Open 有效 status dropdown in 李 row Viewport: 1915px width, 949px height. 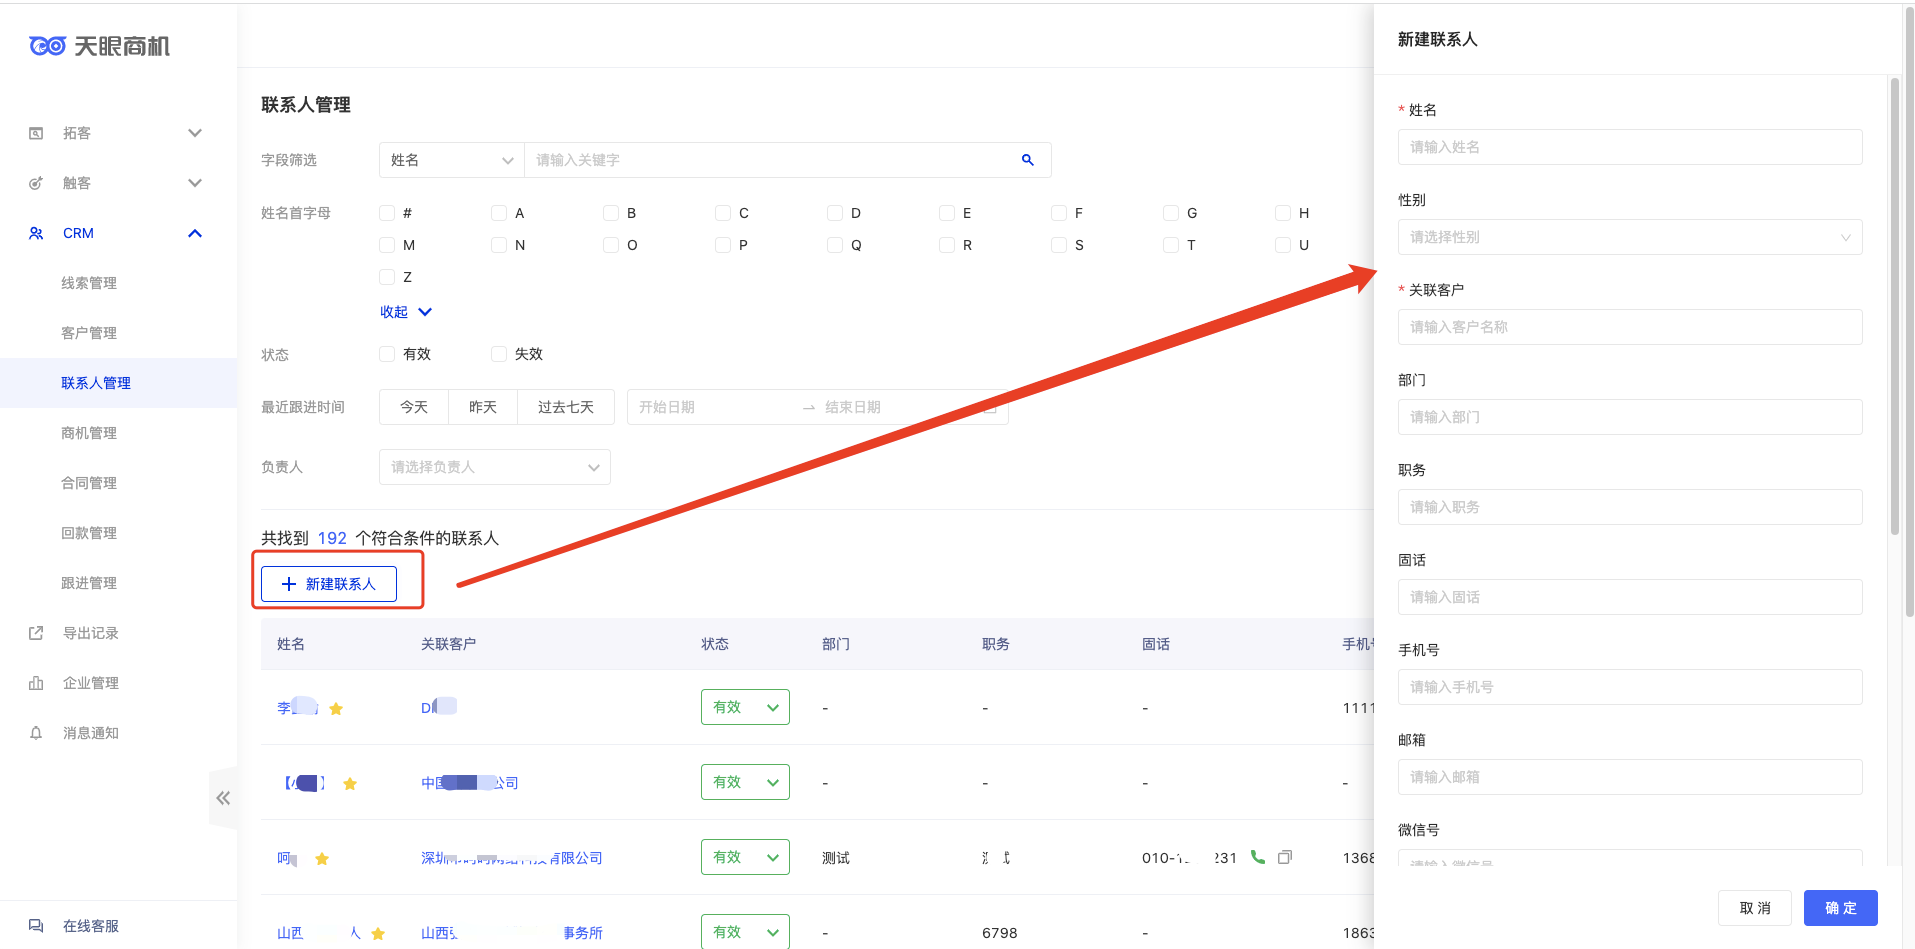pyautogui.click(x=745, y=707)
